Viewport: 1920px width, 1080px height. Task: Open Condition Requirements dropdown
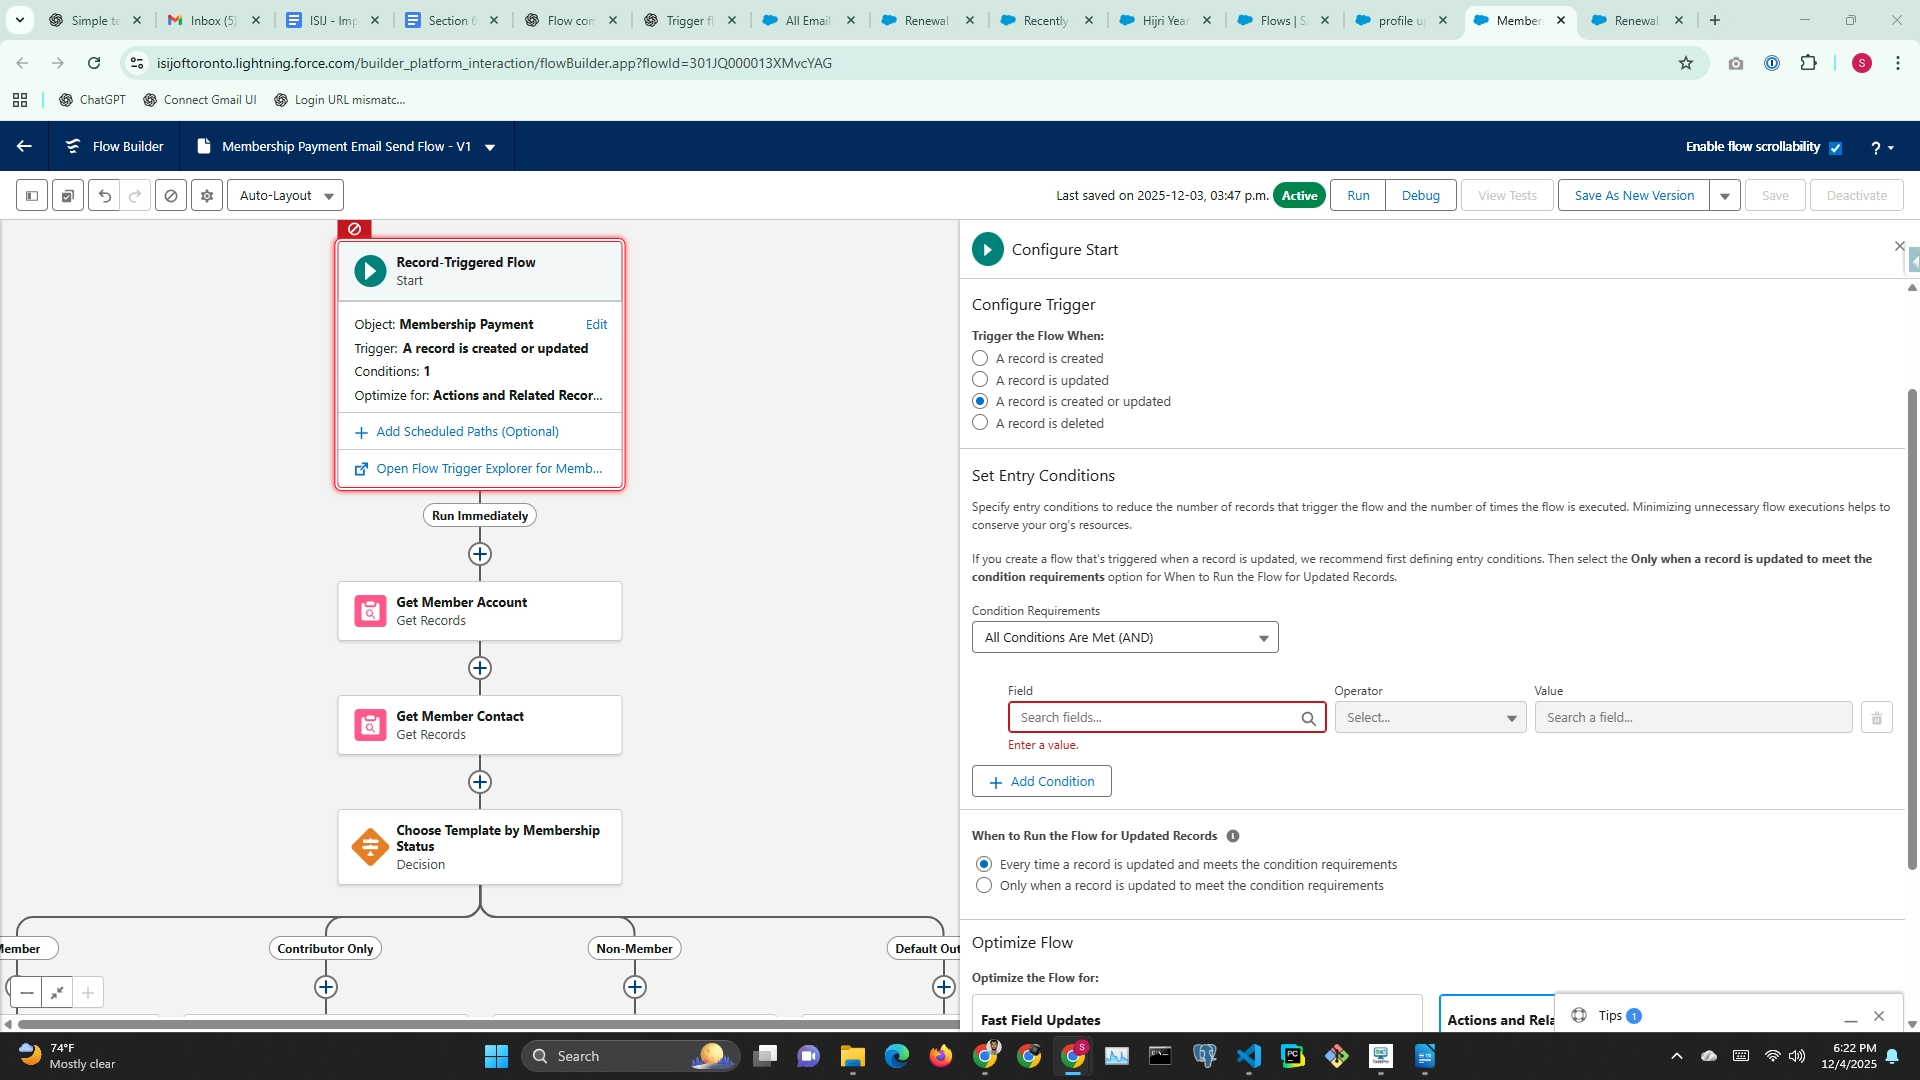(1124, 638)
